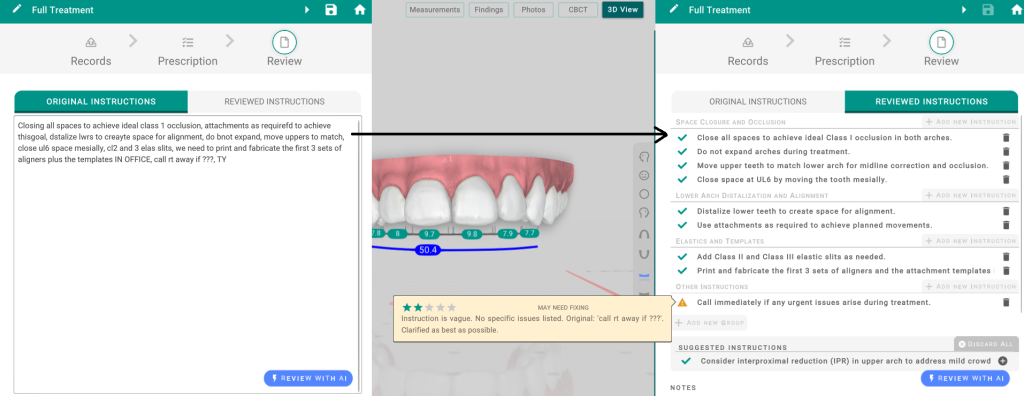Toggle checkmark for 'Distalize lower teeth'
Viewport: 1024px width, 396px height.
click(682, 211)
